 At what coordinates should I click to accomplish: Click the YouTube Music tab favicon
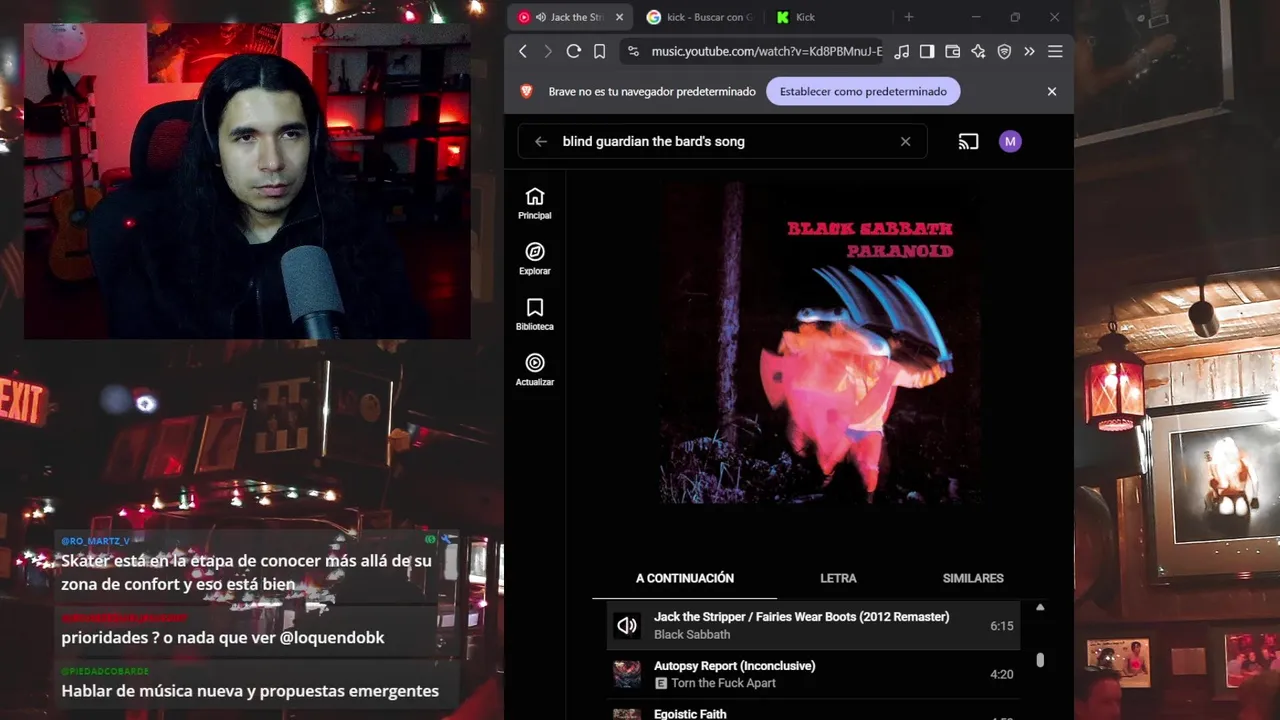[x=524, y=17]
